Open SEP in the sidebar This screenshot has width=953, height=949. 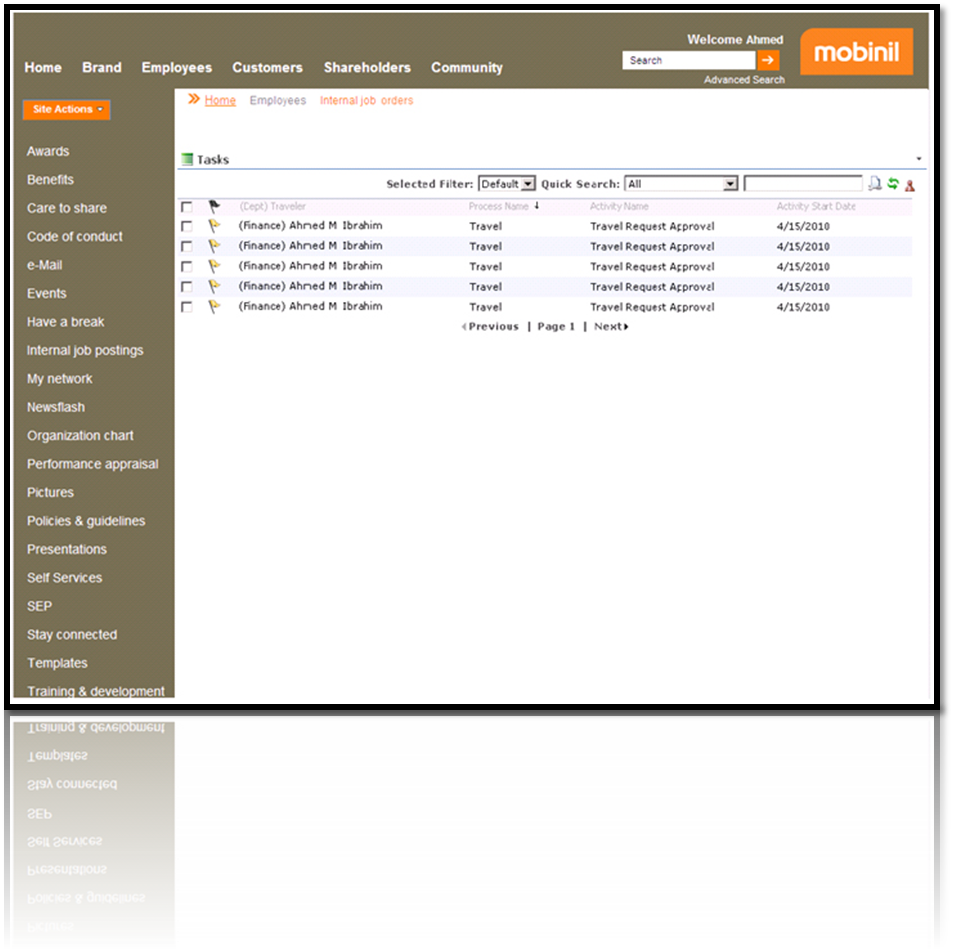pos(40,607)
